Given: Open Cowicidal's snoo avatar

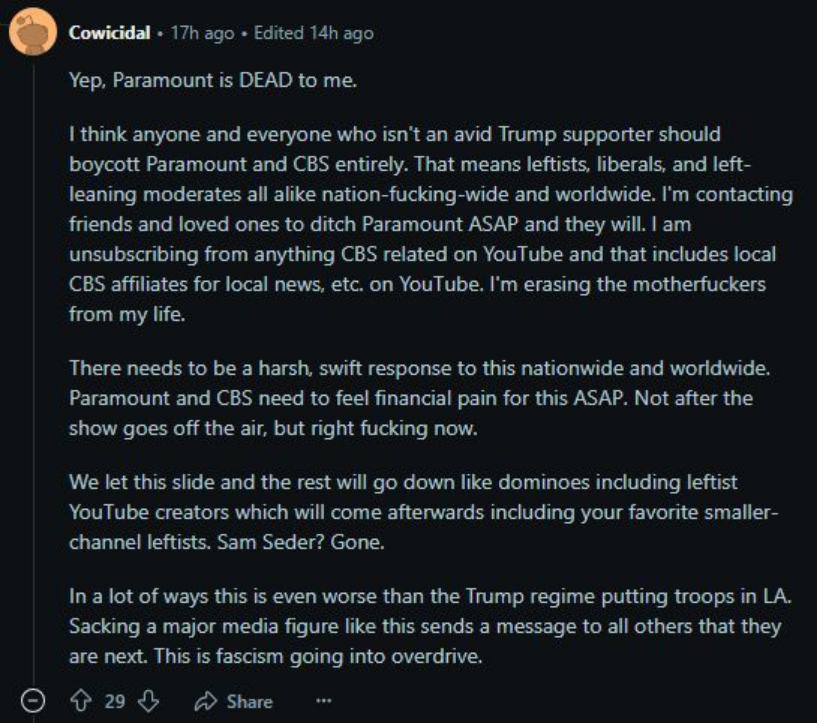Looking at the screenshot, I should 33,32.
